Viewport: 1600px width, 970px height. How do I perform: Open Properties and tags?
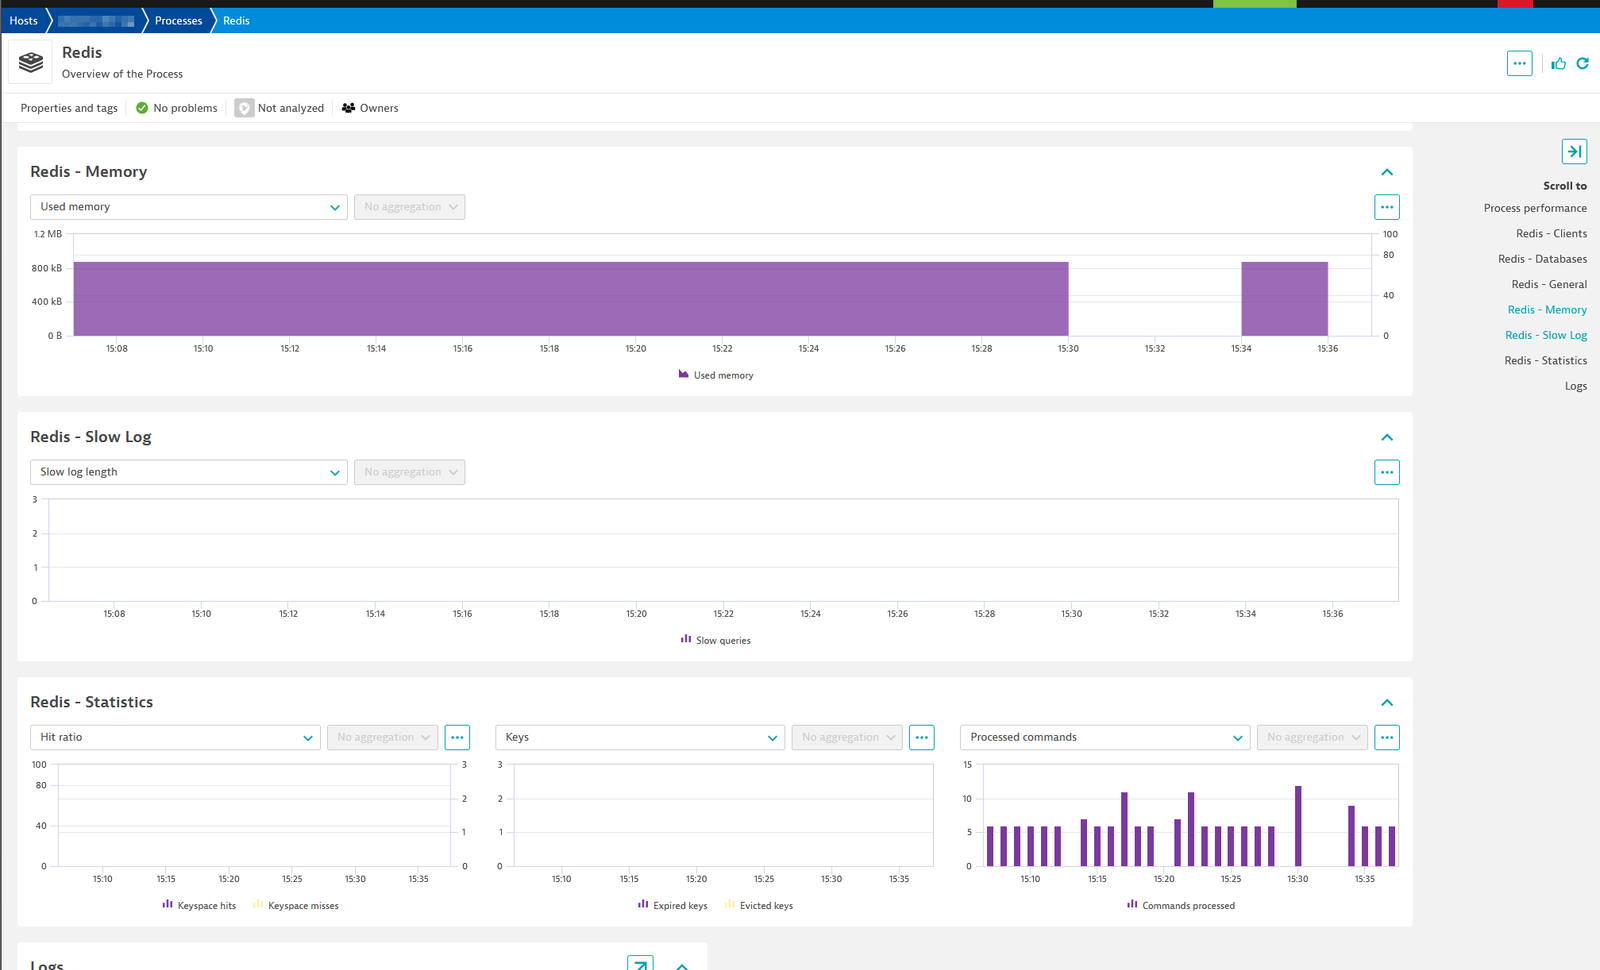pyautogui.click(x=69, y=108)
